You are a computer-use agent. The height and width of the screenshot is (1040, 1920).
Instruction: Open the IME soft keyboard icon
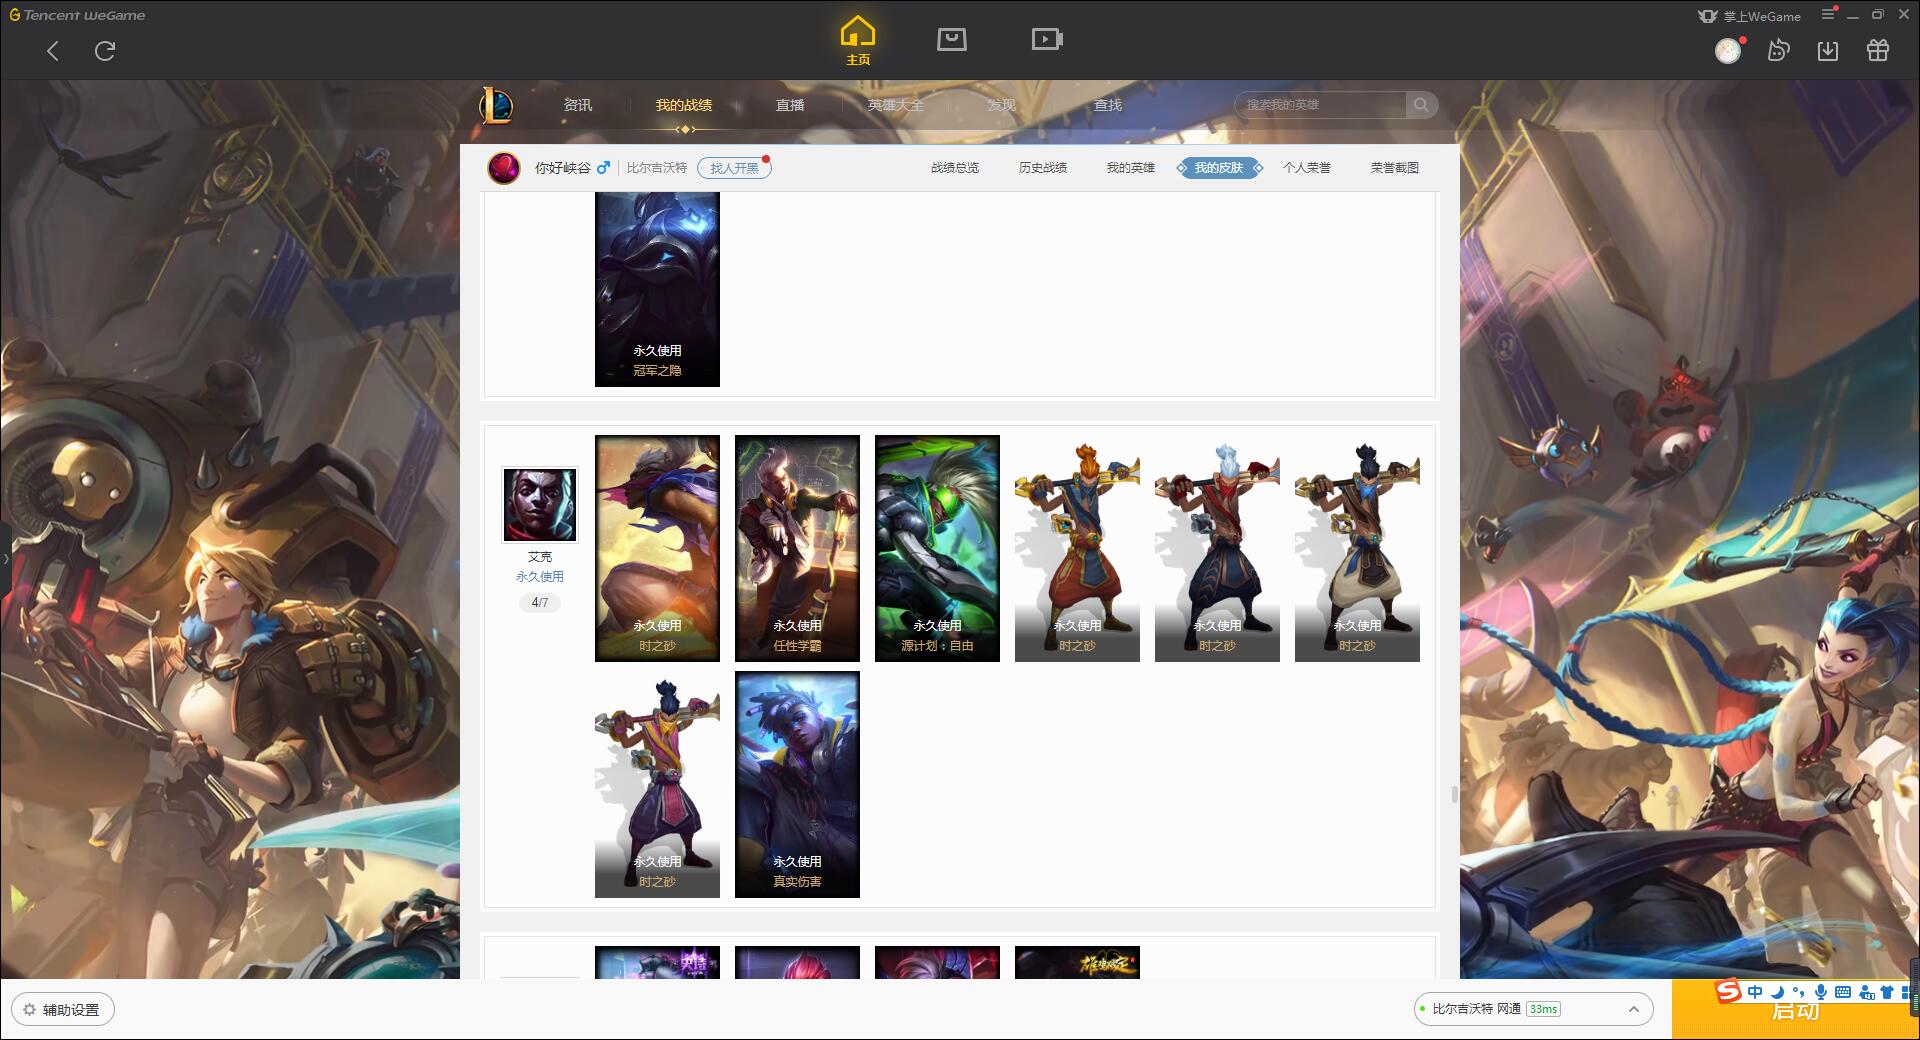tap(1843, 992)
